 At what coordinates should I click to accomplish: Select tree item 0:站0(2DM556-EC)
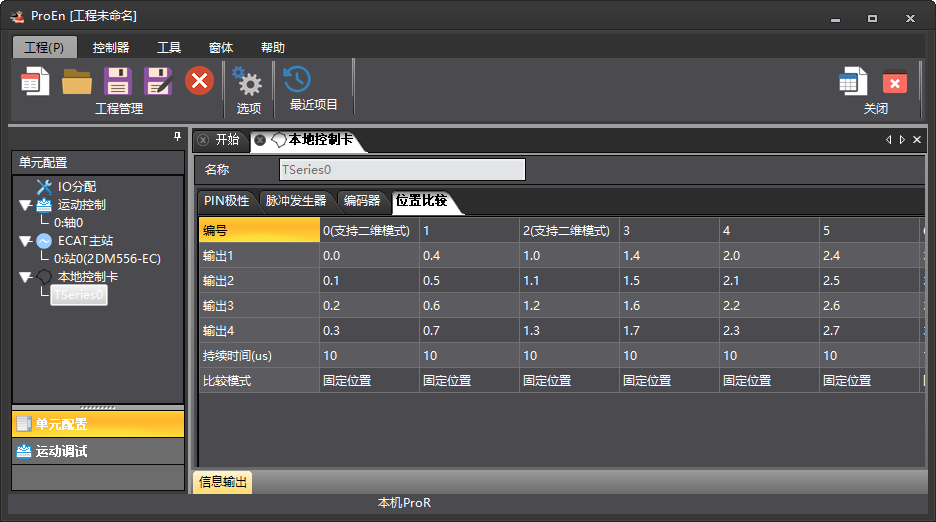coord(107,259)
